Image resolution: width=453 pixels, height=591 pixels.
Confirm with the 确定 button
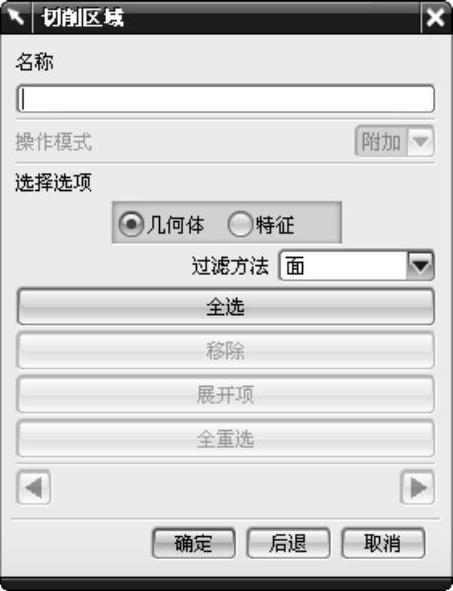(194, 543)
